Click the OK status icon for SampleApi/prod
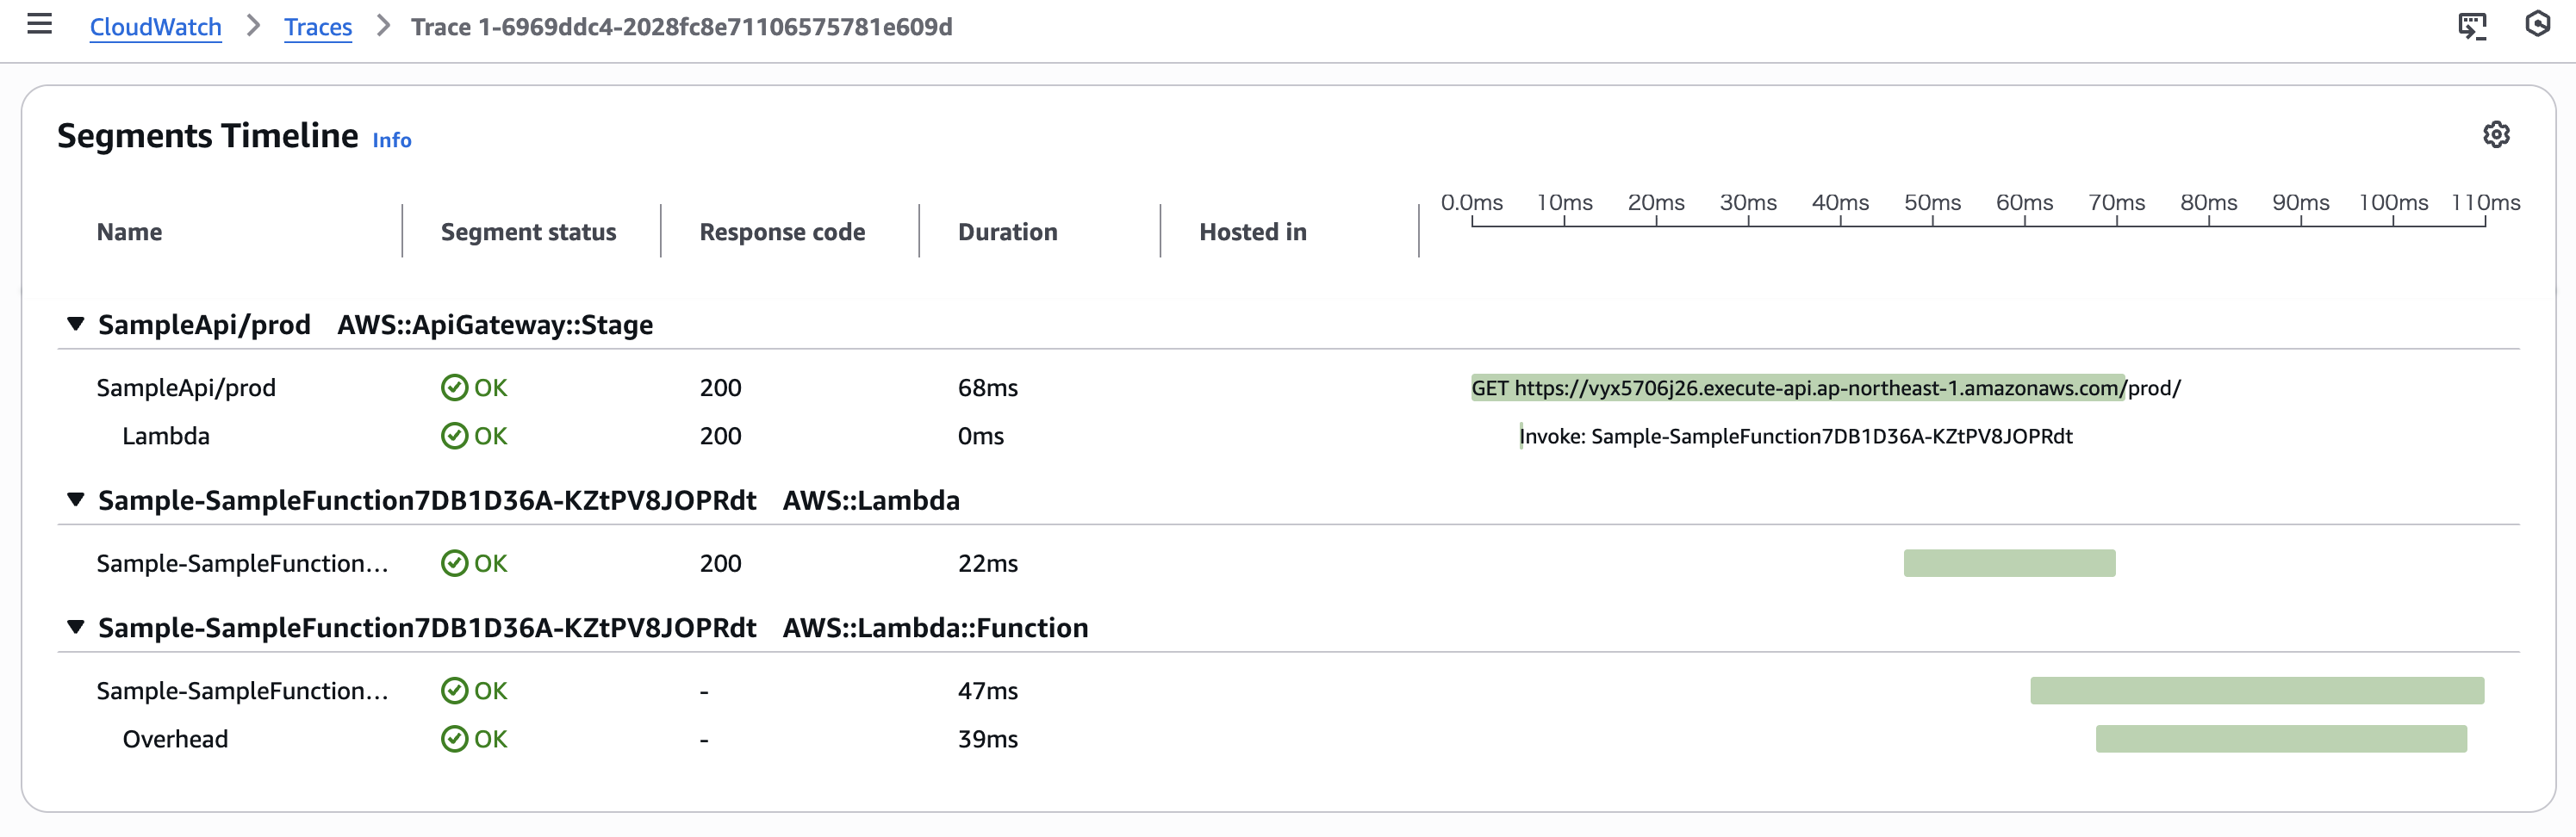 (454, 388)
